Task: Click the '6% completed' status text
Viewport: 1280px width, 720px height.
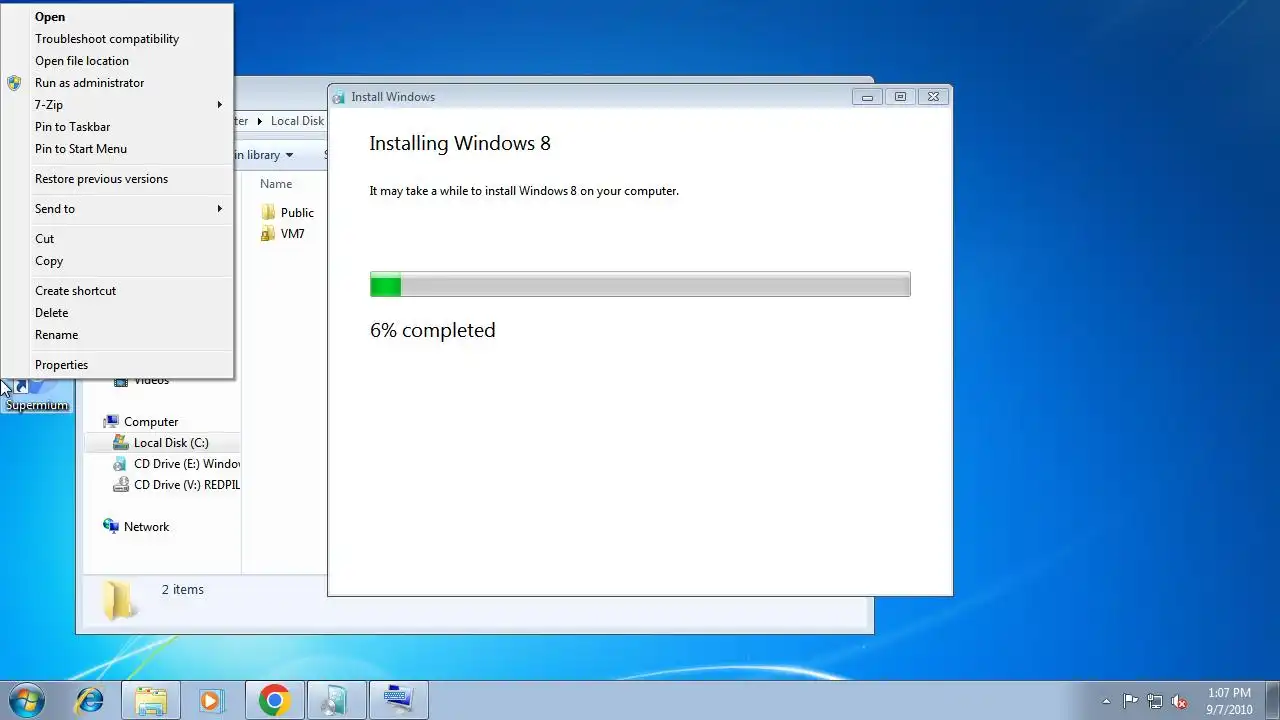Action: (433, 330)
